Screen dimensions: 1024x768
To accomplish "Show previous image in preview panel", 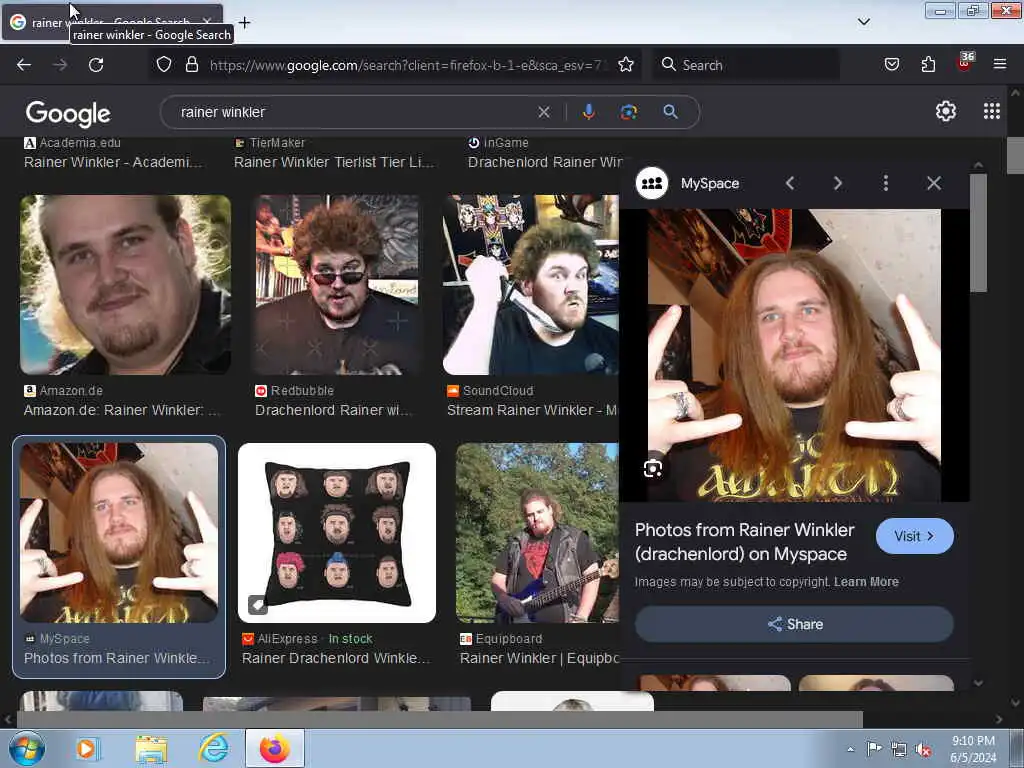I will coord(790,184).
